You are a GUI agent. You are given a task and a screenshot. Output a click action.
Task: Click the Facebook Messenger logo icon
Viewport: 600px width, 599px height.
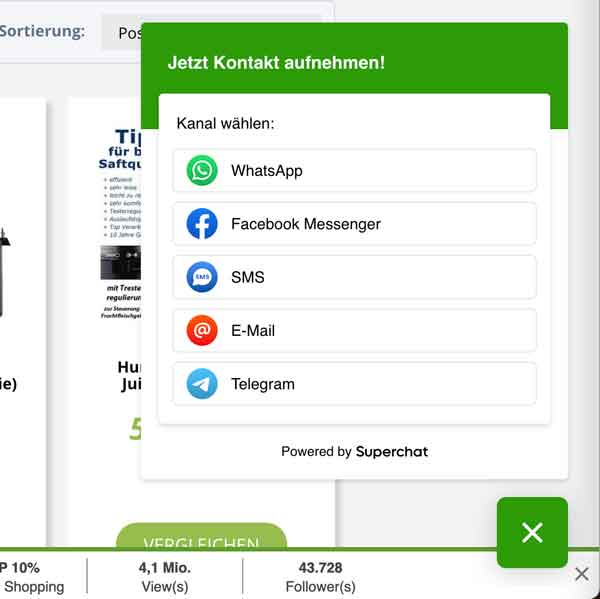point(202,224)
